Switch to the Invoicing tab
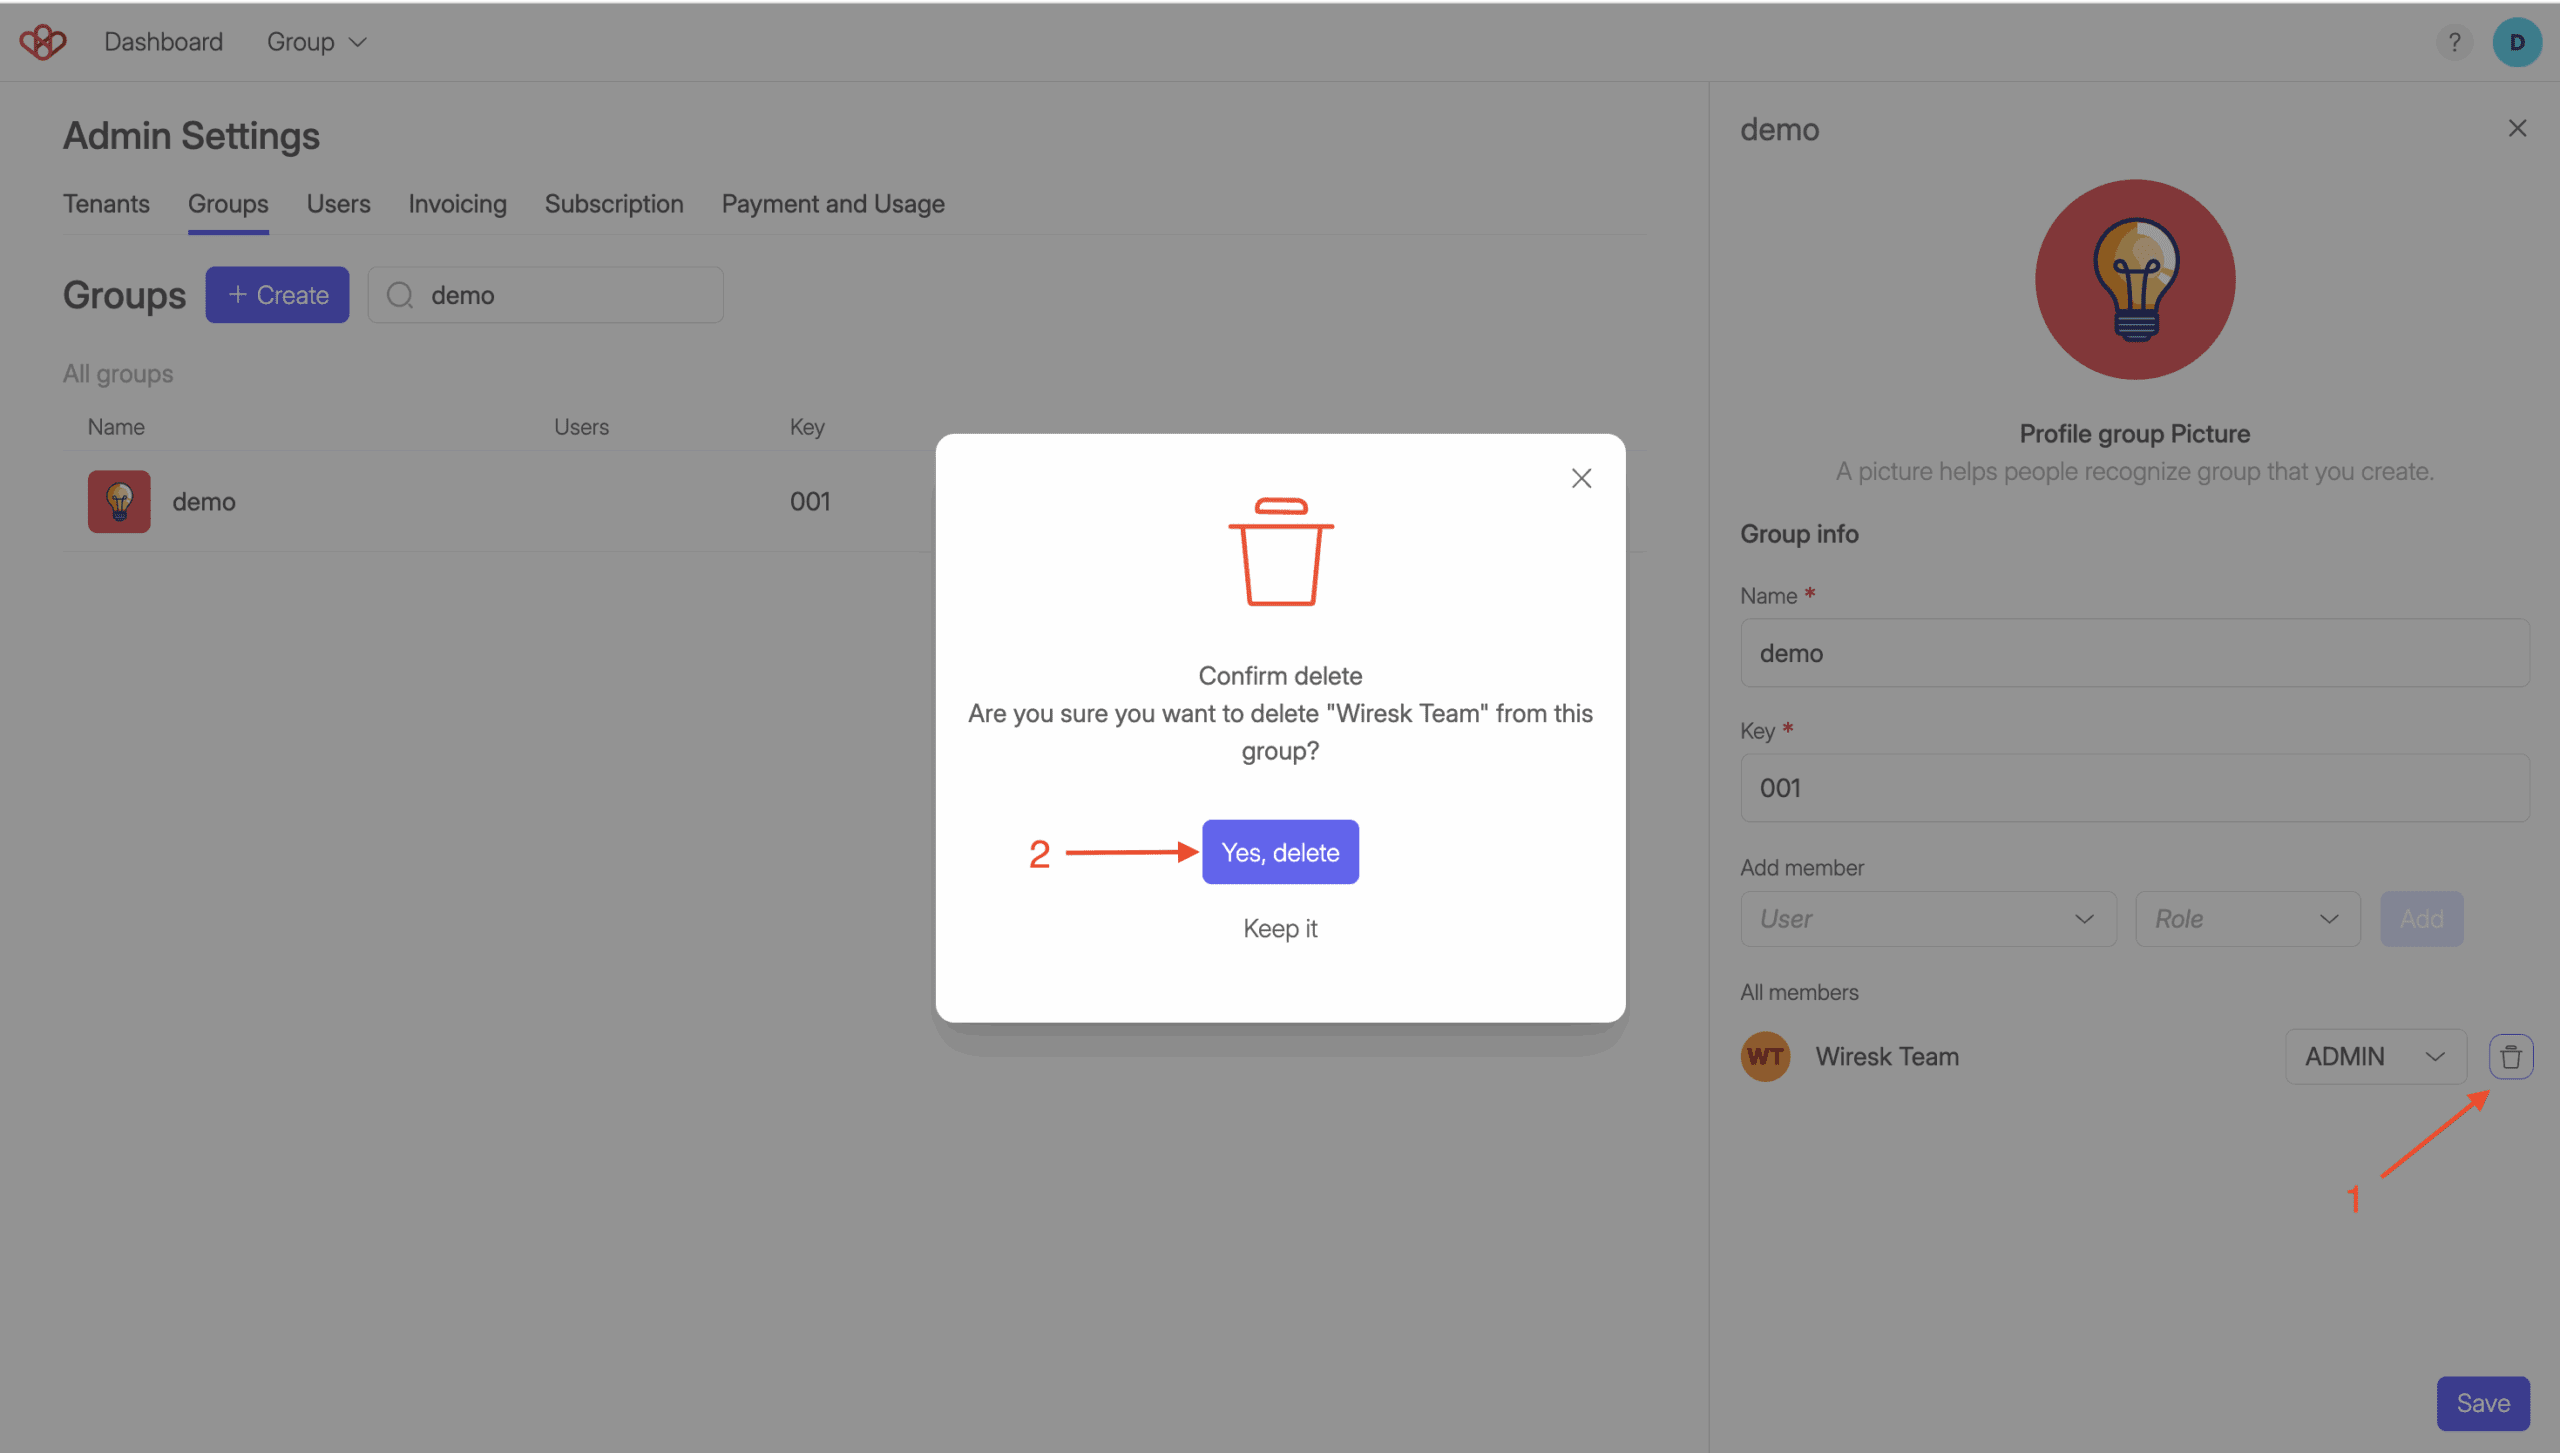The height and width of the screenshot is (1453, 2560). 457,204
